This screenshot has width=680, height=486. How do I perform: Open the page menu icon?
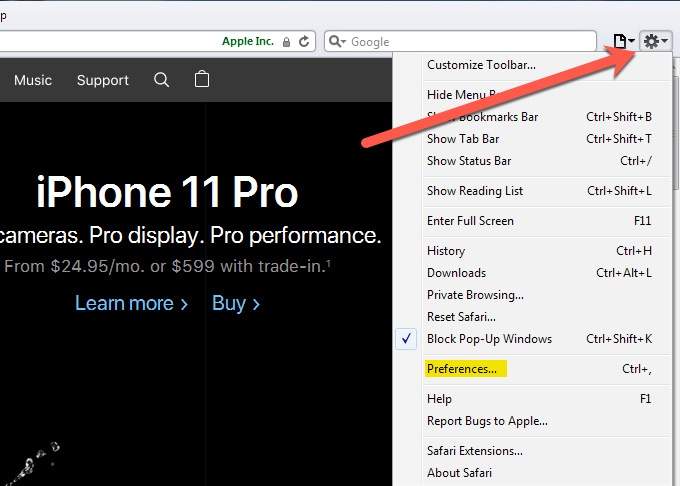(624, 42)
